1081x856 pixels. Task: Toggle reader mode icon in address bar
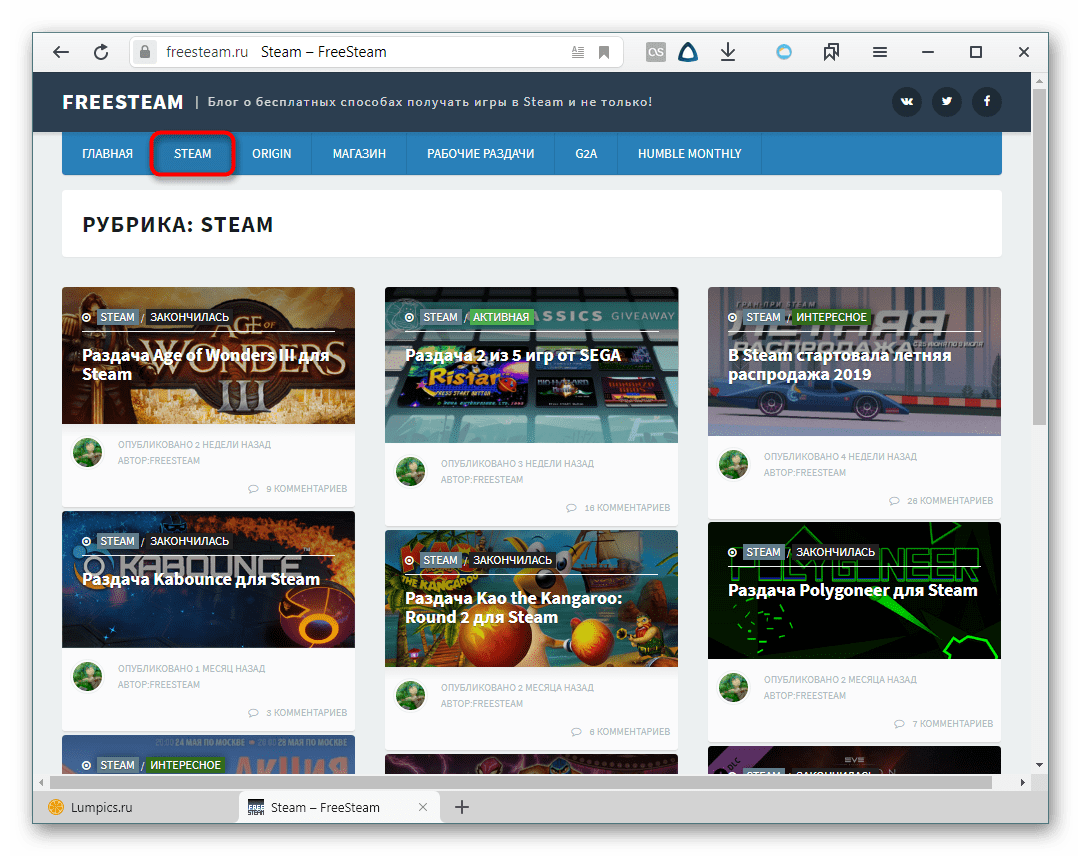[x=578, y=52]
